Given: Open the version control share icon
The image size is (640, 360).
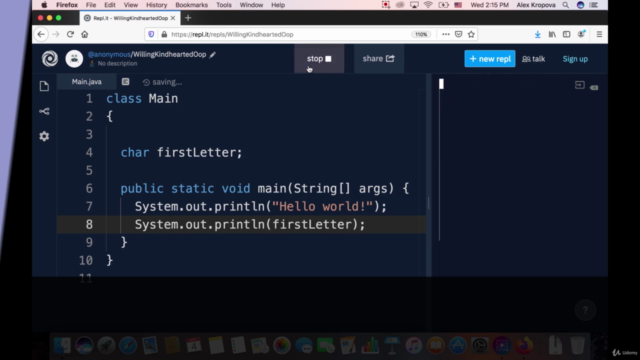Looking at the screenshot, I should (x=44, y=111).
